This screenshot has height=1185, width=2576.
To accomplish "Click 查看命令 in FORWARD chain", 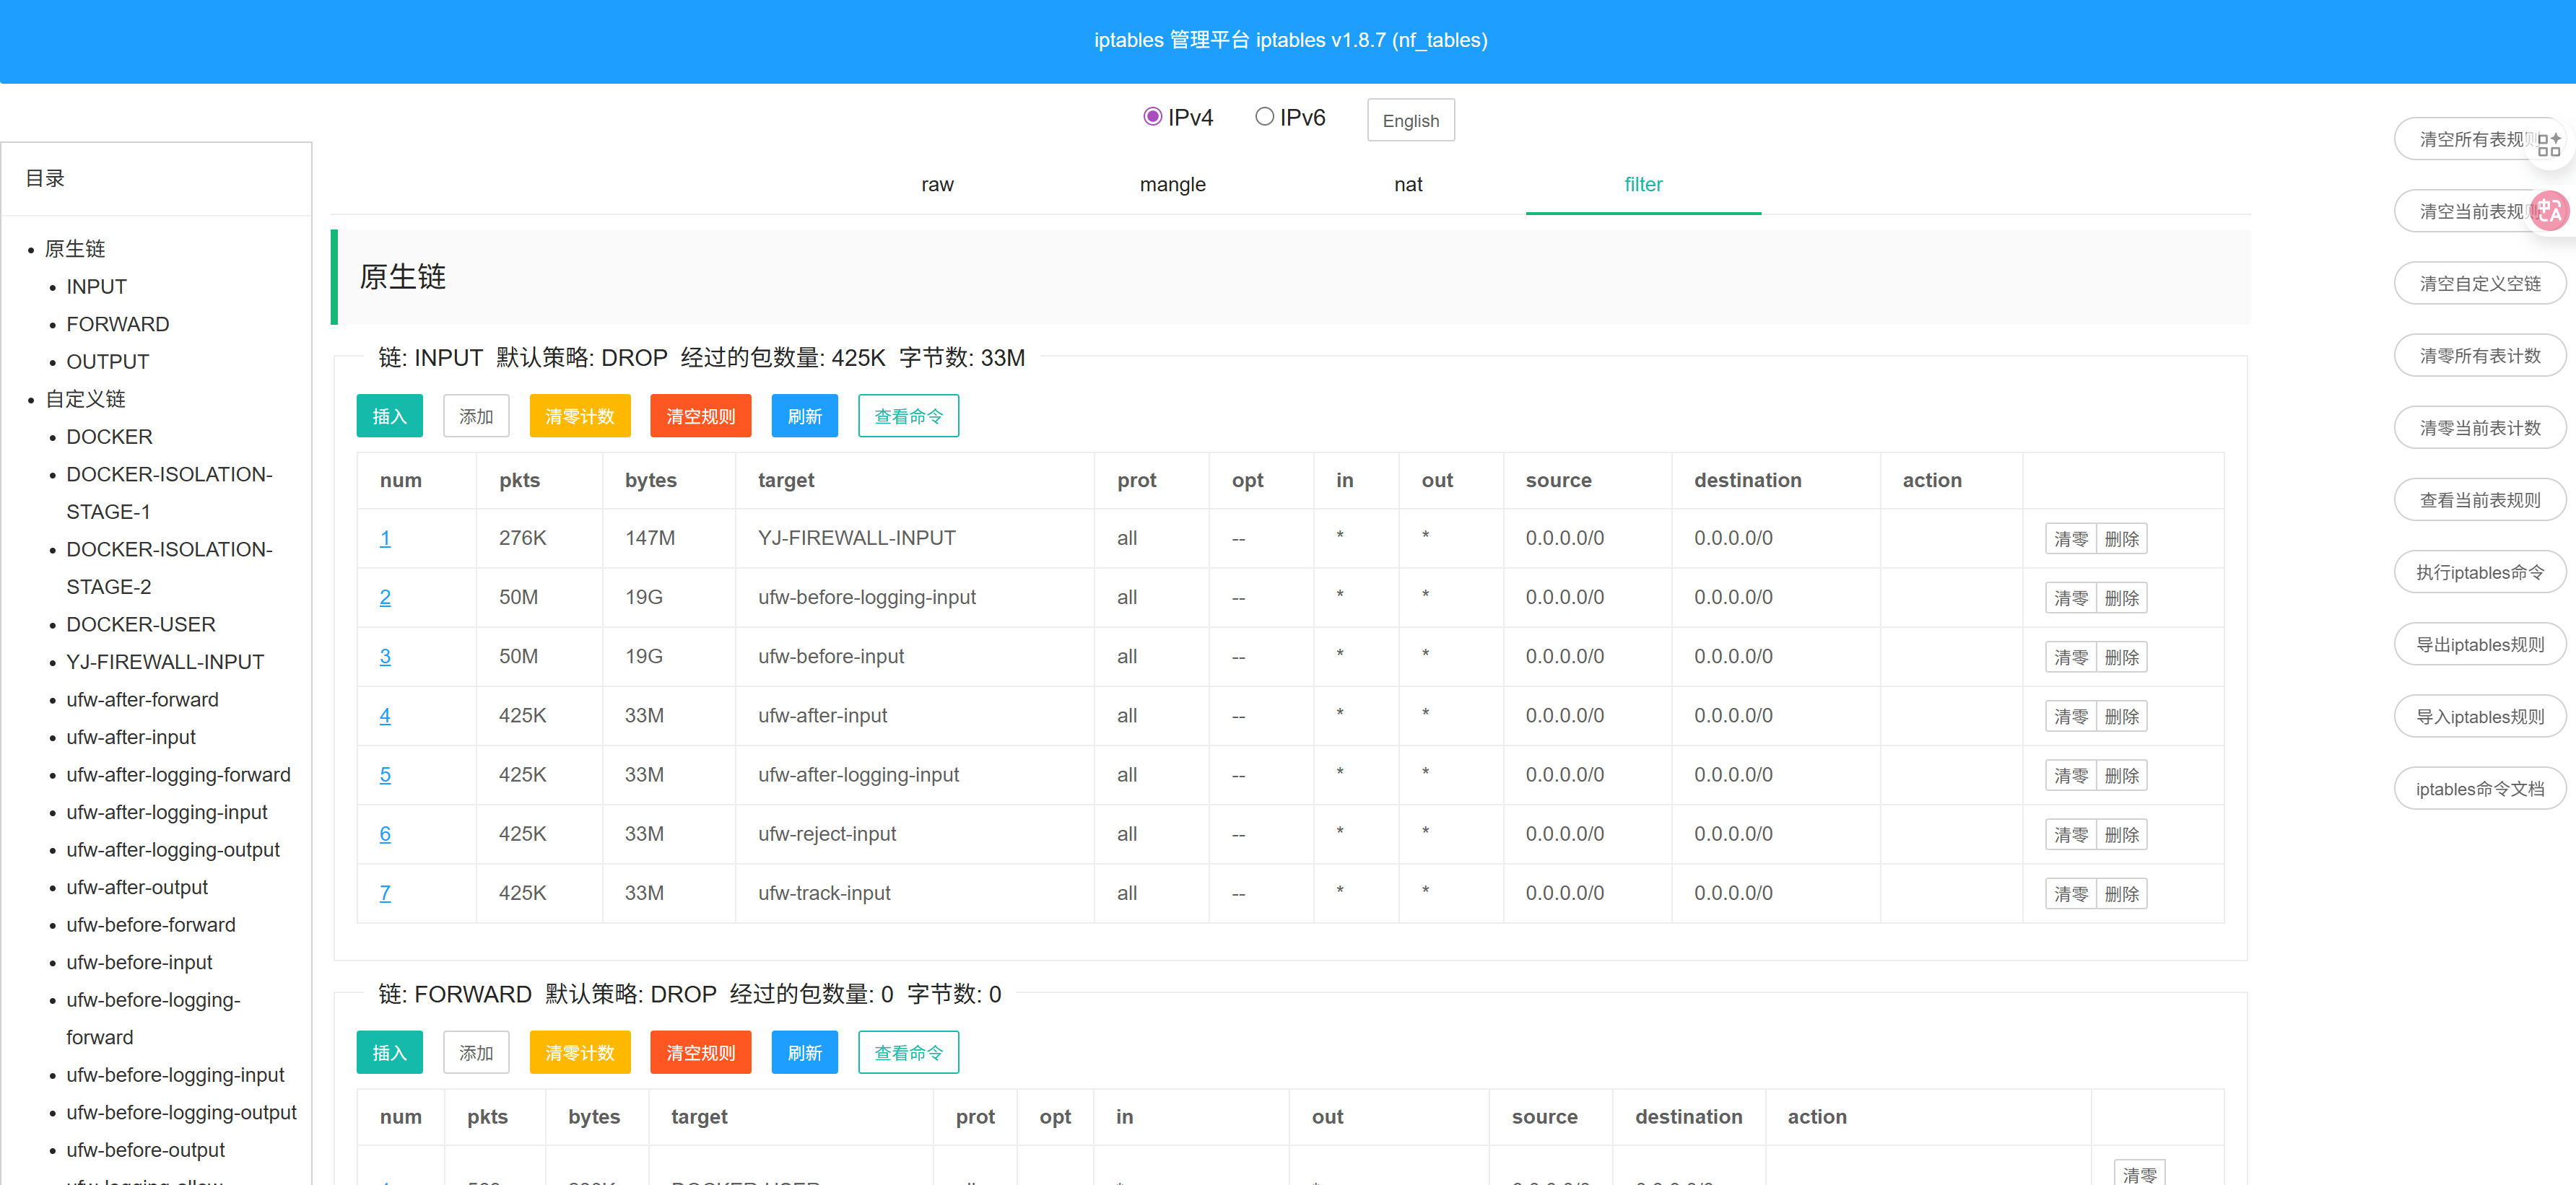I will [908, 1052].
